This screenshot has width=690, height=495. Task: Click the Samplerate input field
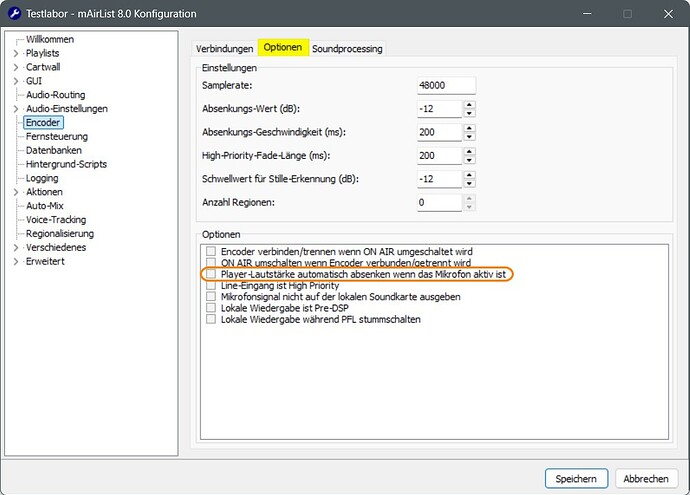tap(446, 85)
